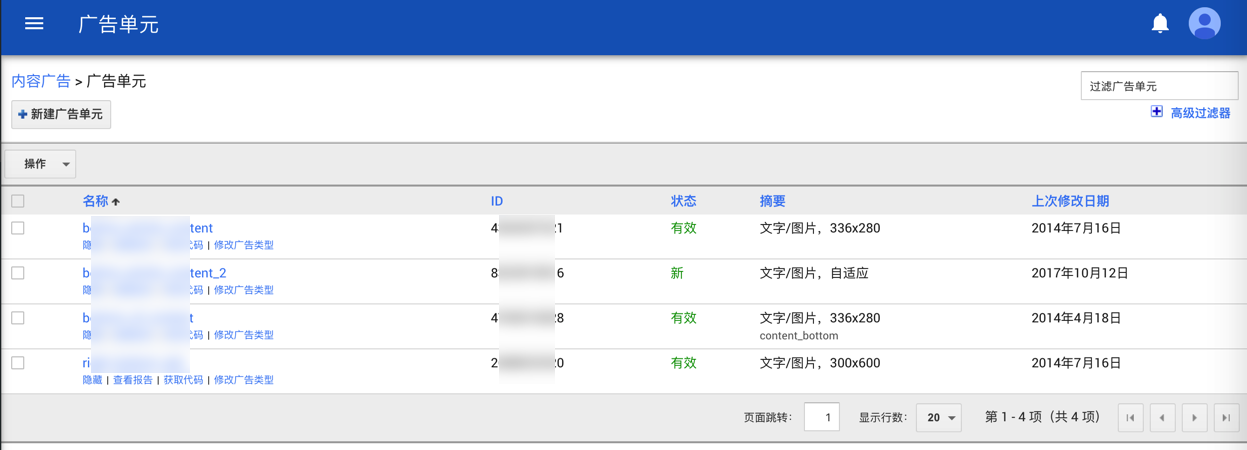Open the hamburger navigation menu
This screenshot has height=450, width=1247.
[x=34, y=24]
